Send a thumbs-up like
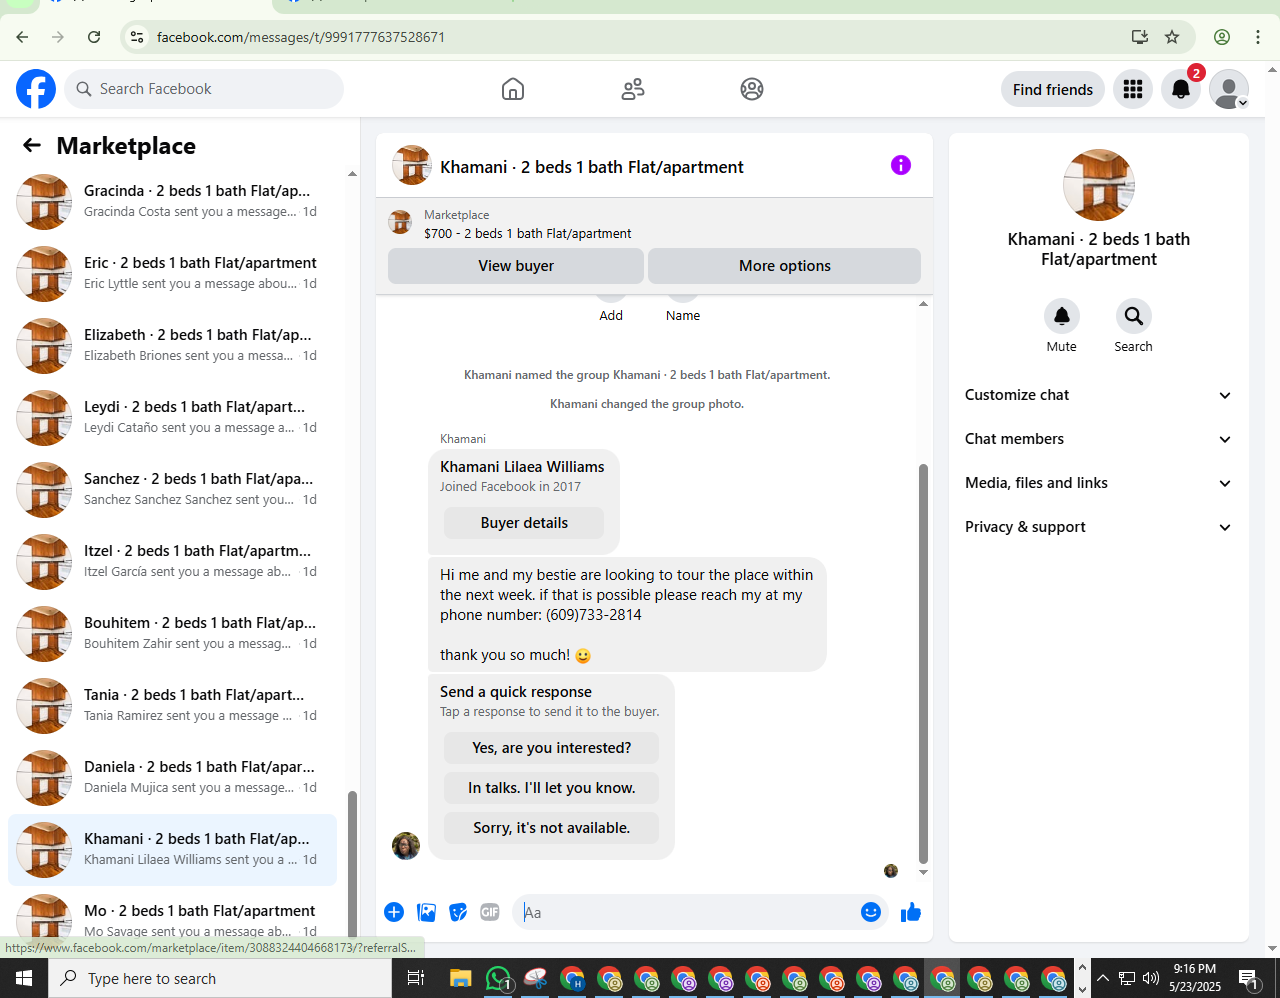Image resolution: width=1280 pixels, height=998 pixels. (x=911, y=912)
